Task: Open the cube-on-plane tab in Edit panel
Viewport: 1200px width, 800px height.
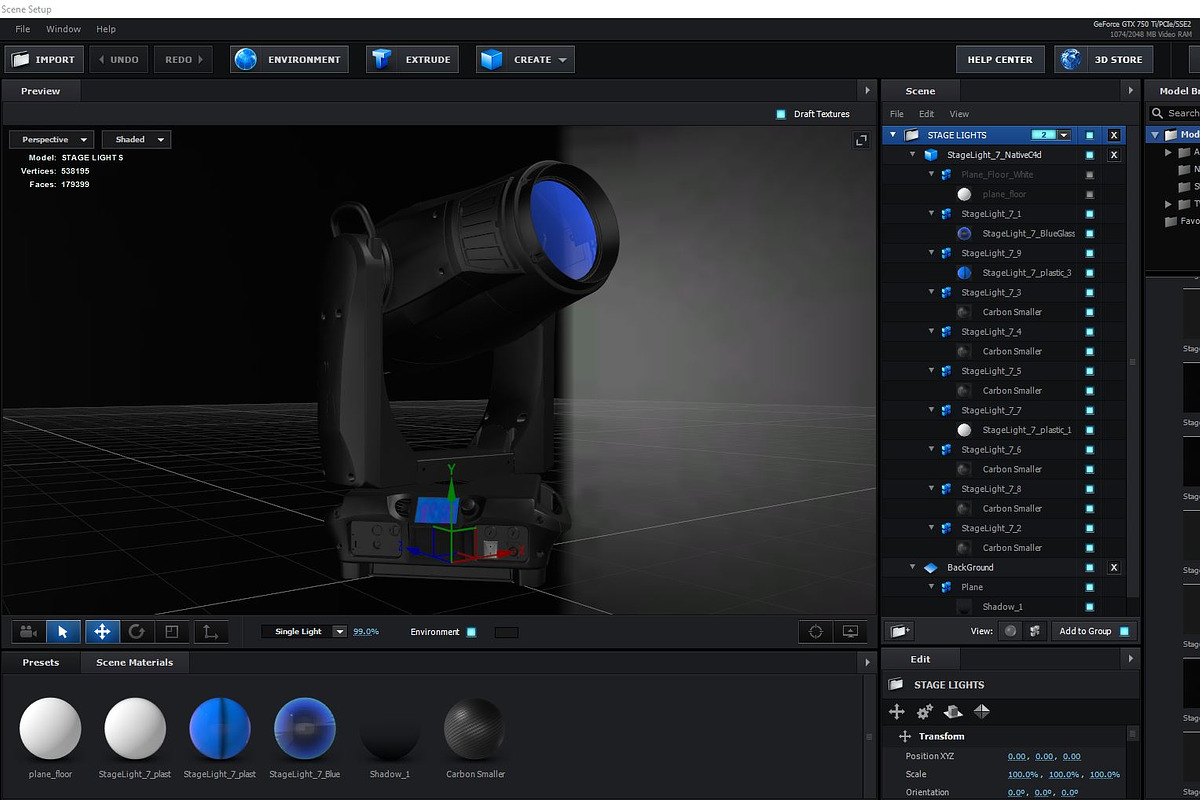Action: click(953, 712)
